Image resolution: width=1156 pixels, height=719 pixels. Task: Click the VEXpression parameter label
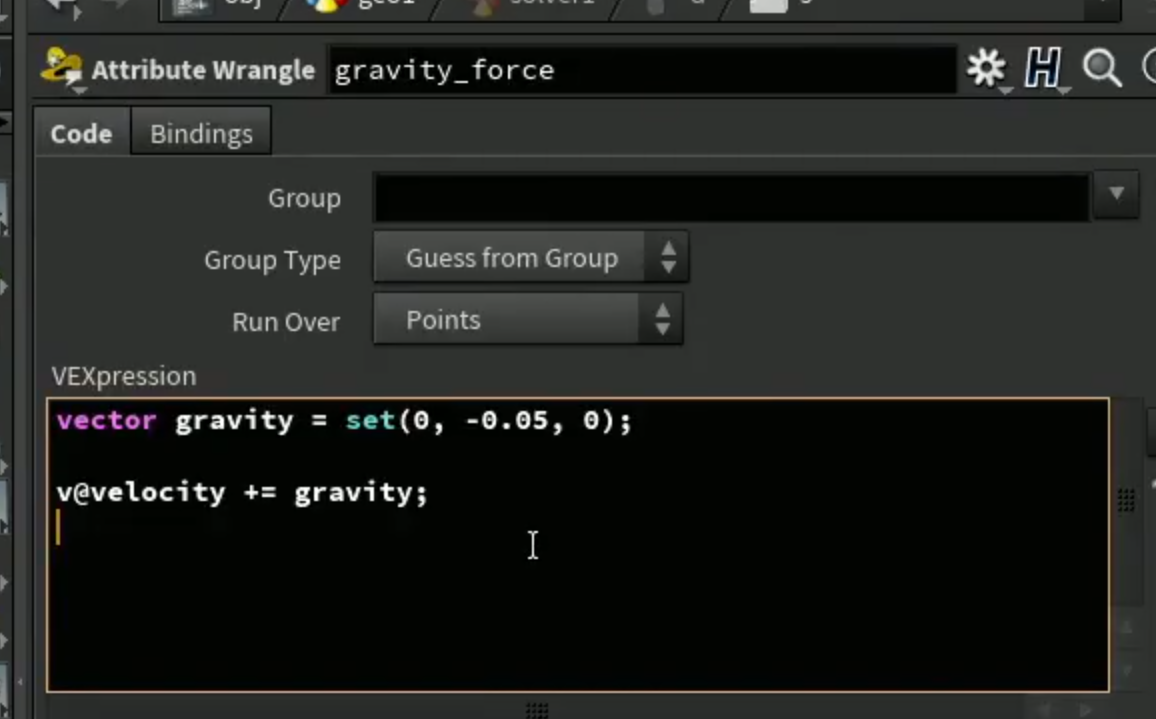124,376
